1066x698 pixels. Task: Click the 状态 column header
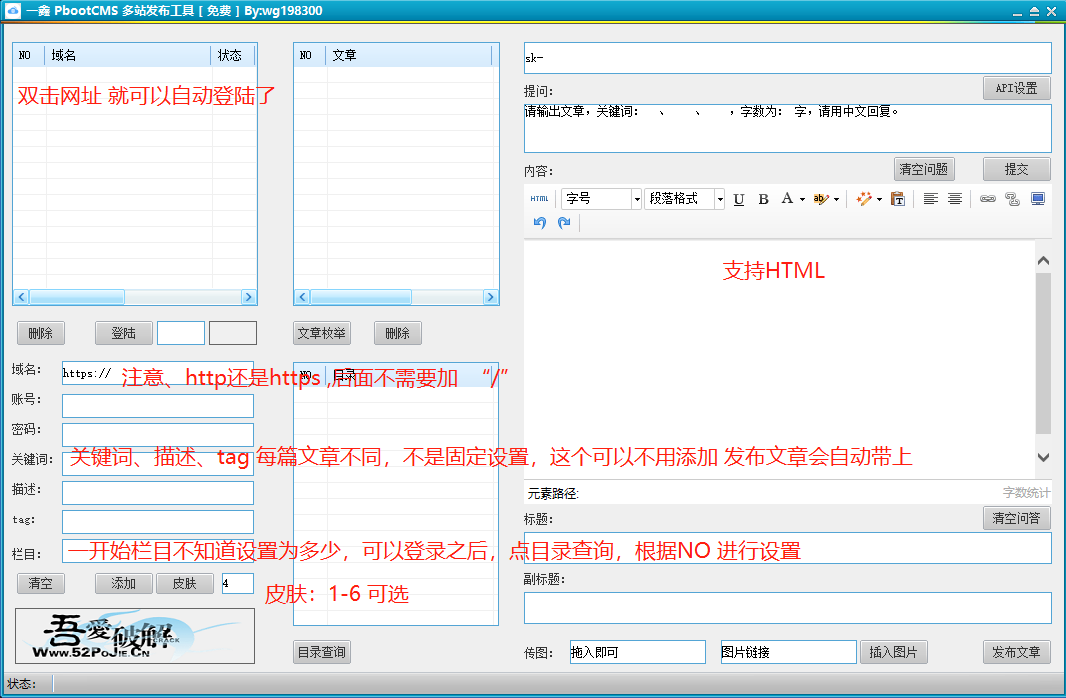pyautogui.click(x=233, y=55)
